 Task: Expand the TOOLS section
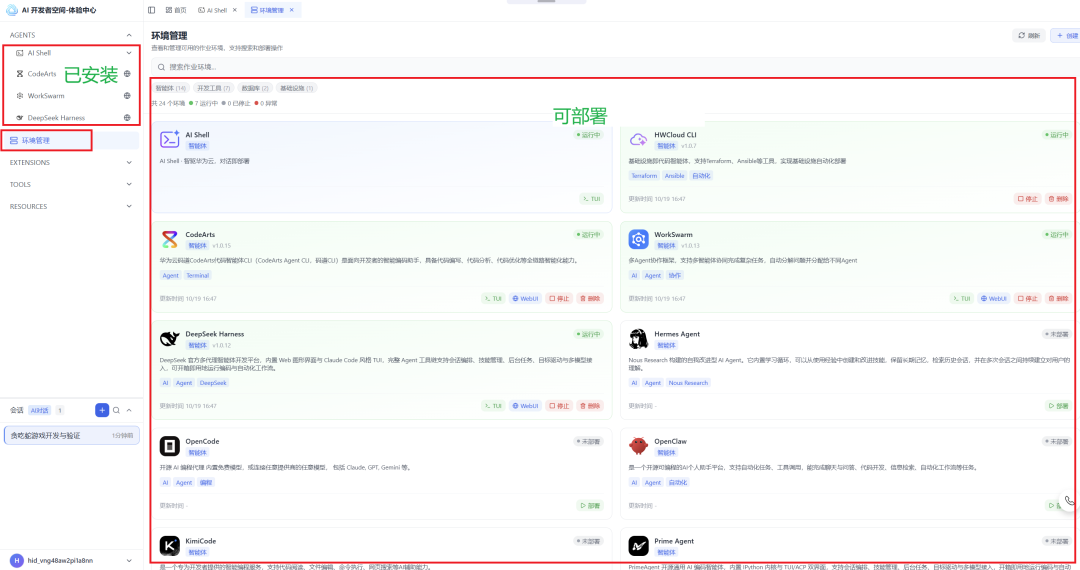point(129,184)
